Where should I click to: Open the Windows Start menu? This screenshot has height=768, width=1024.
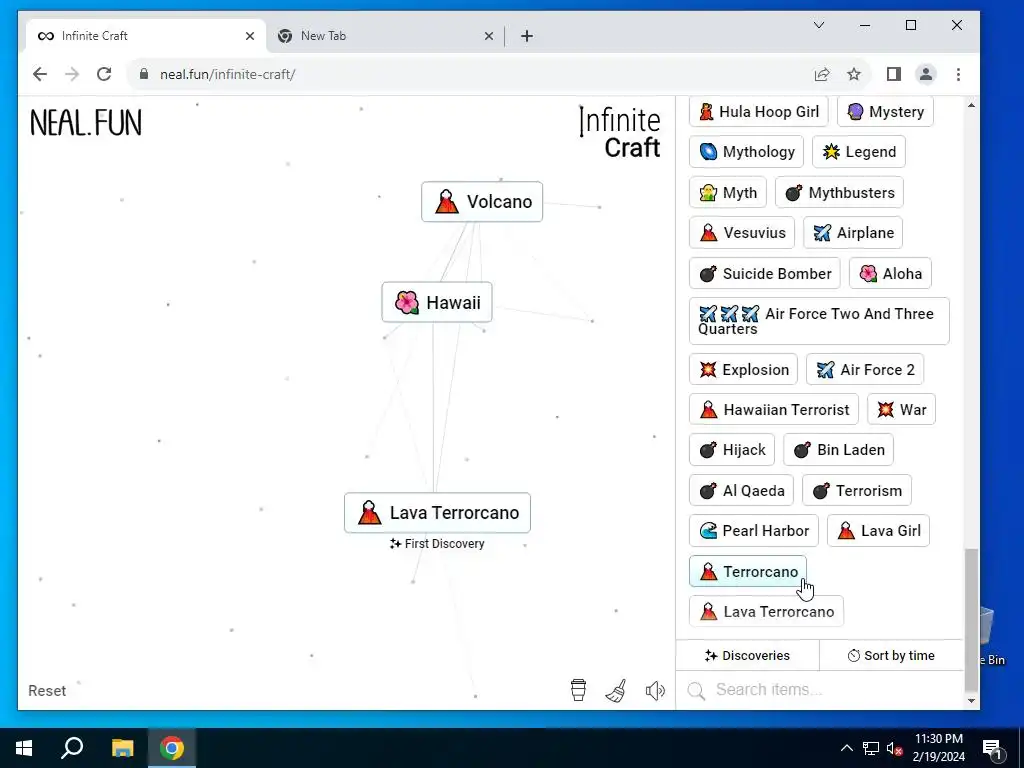click(x=24, y=748)
